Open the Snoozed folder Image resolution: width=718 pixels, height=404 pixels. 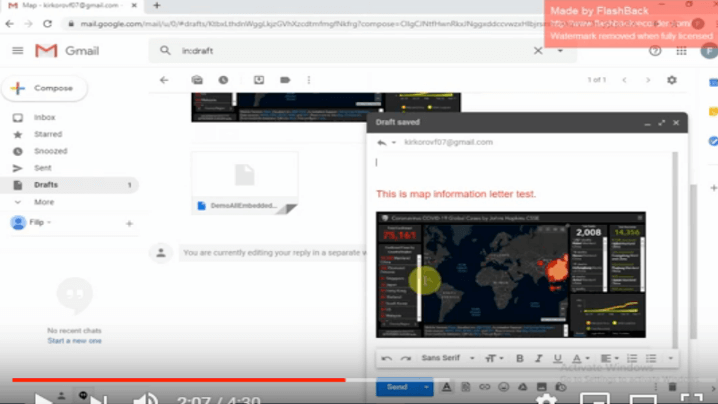pyautogui.click(x=50, y=151)
